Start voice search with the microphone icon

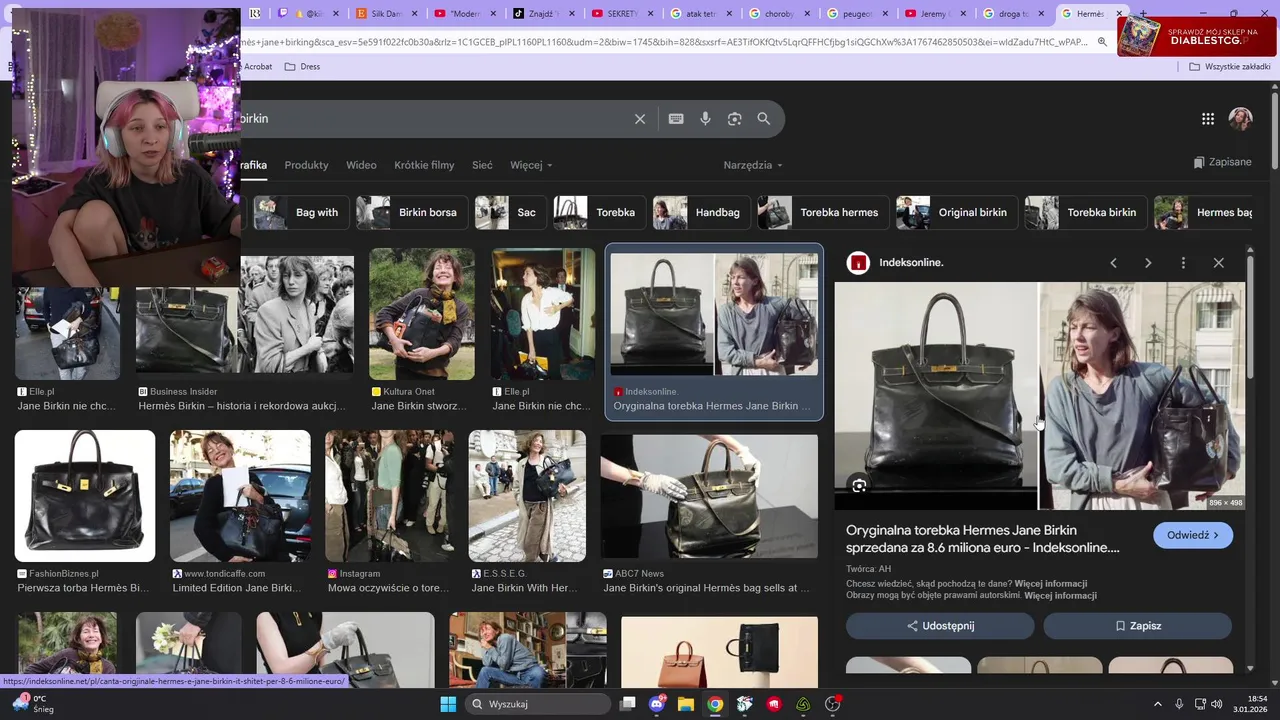pyautogui.click(x=705, y=119)
